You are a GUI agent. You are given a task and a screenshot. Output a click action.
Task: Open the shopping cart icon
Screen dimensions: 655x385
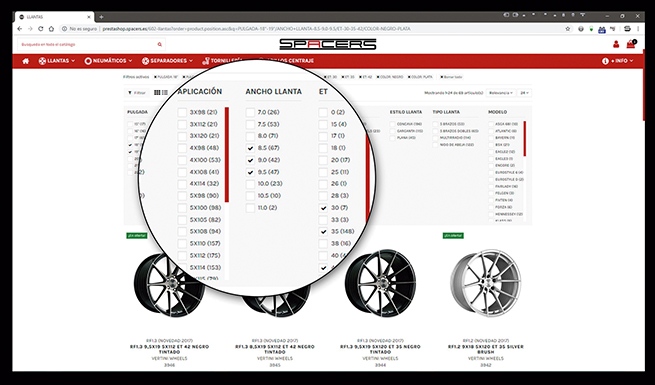coord(631,44)
